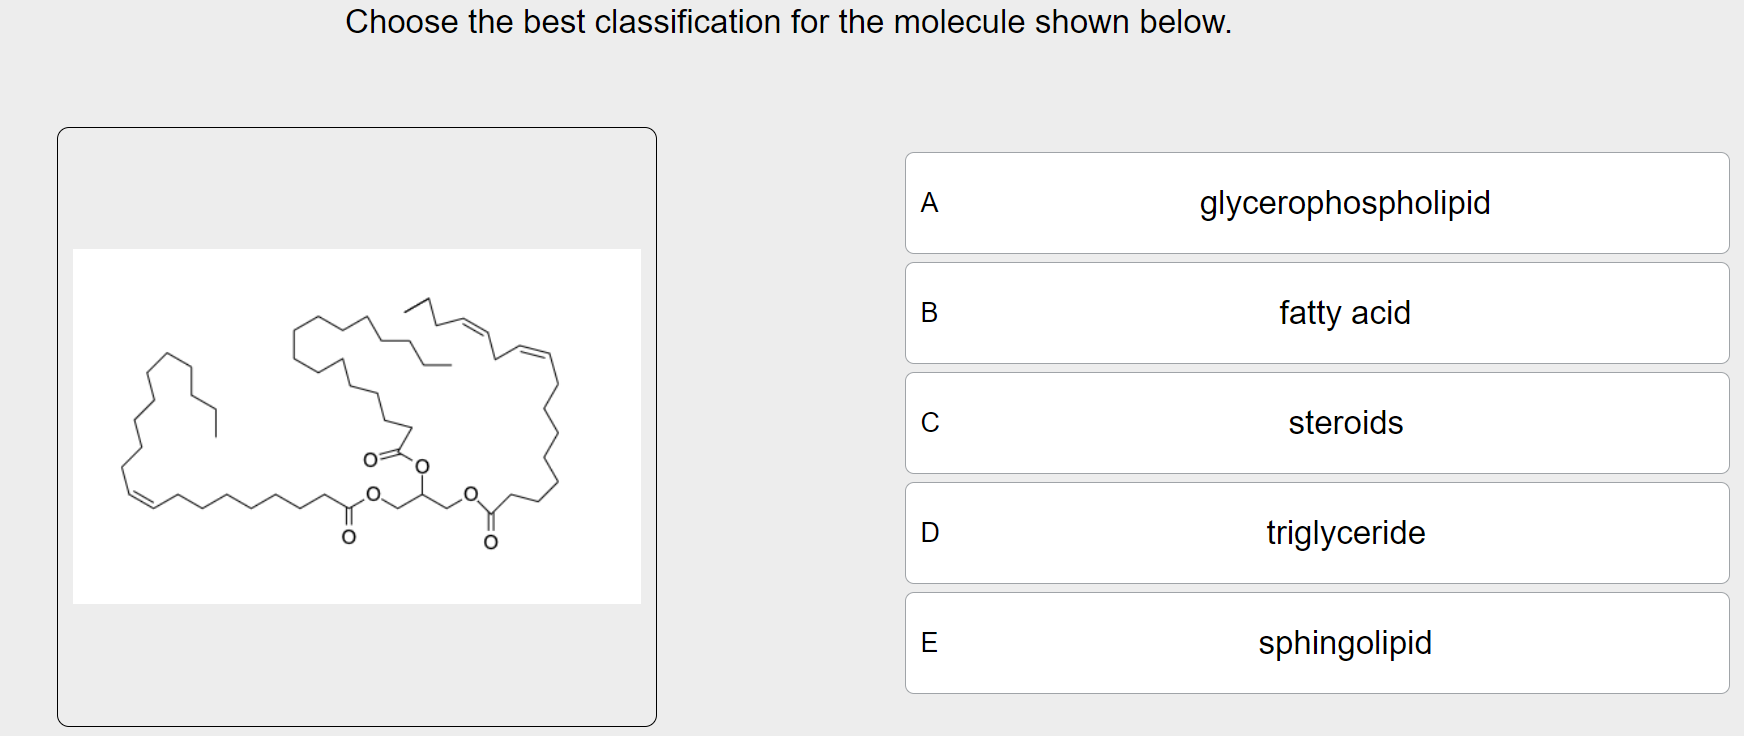Image resolution: width=1744 pixels, height=736 pixels.
Task: Click answer C steroids
Action: click(x=1344, y=423)
